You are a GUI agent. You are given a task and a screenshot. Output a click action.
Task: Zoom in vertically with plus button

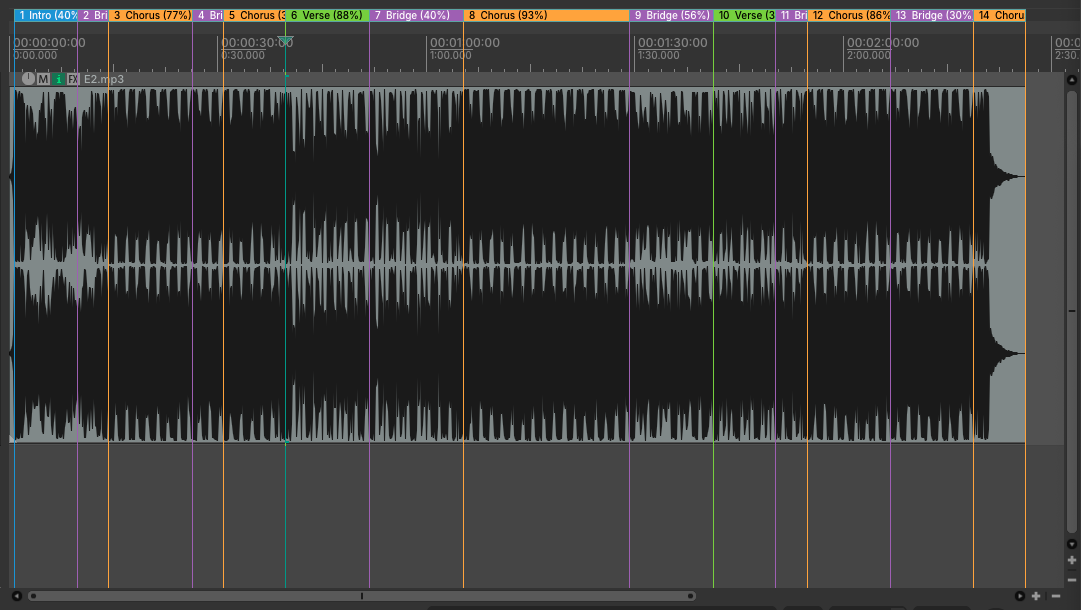1071,560
